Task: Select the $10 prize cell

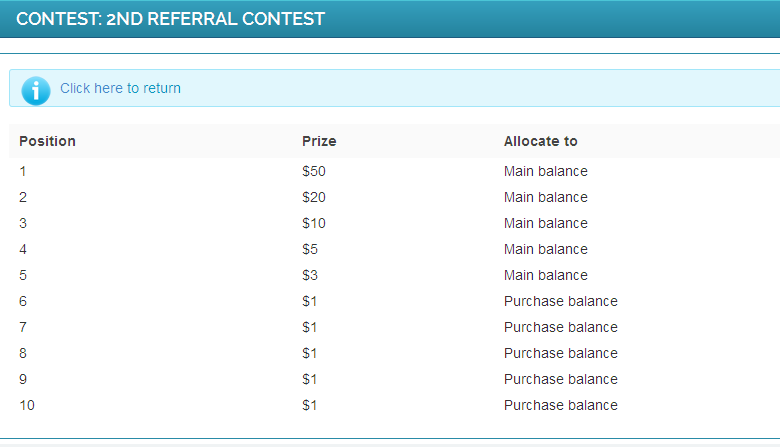Action: (x=314, y=223)
